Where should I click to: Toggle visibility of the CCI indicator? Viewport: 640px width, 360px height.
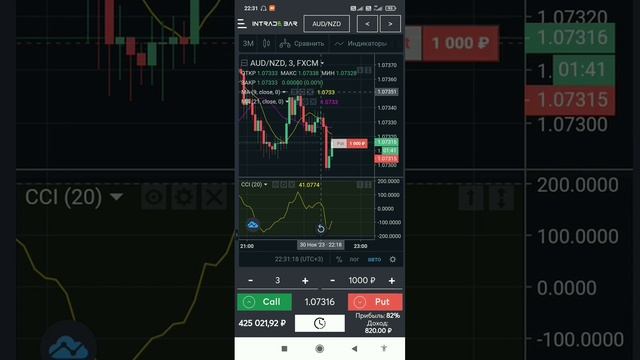coord(276,185)
